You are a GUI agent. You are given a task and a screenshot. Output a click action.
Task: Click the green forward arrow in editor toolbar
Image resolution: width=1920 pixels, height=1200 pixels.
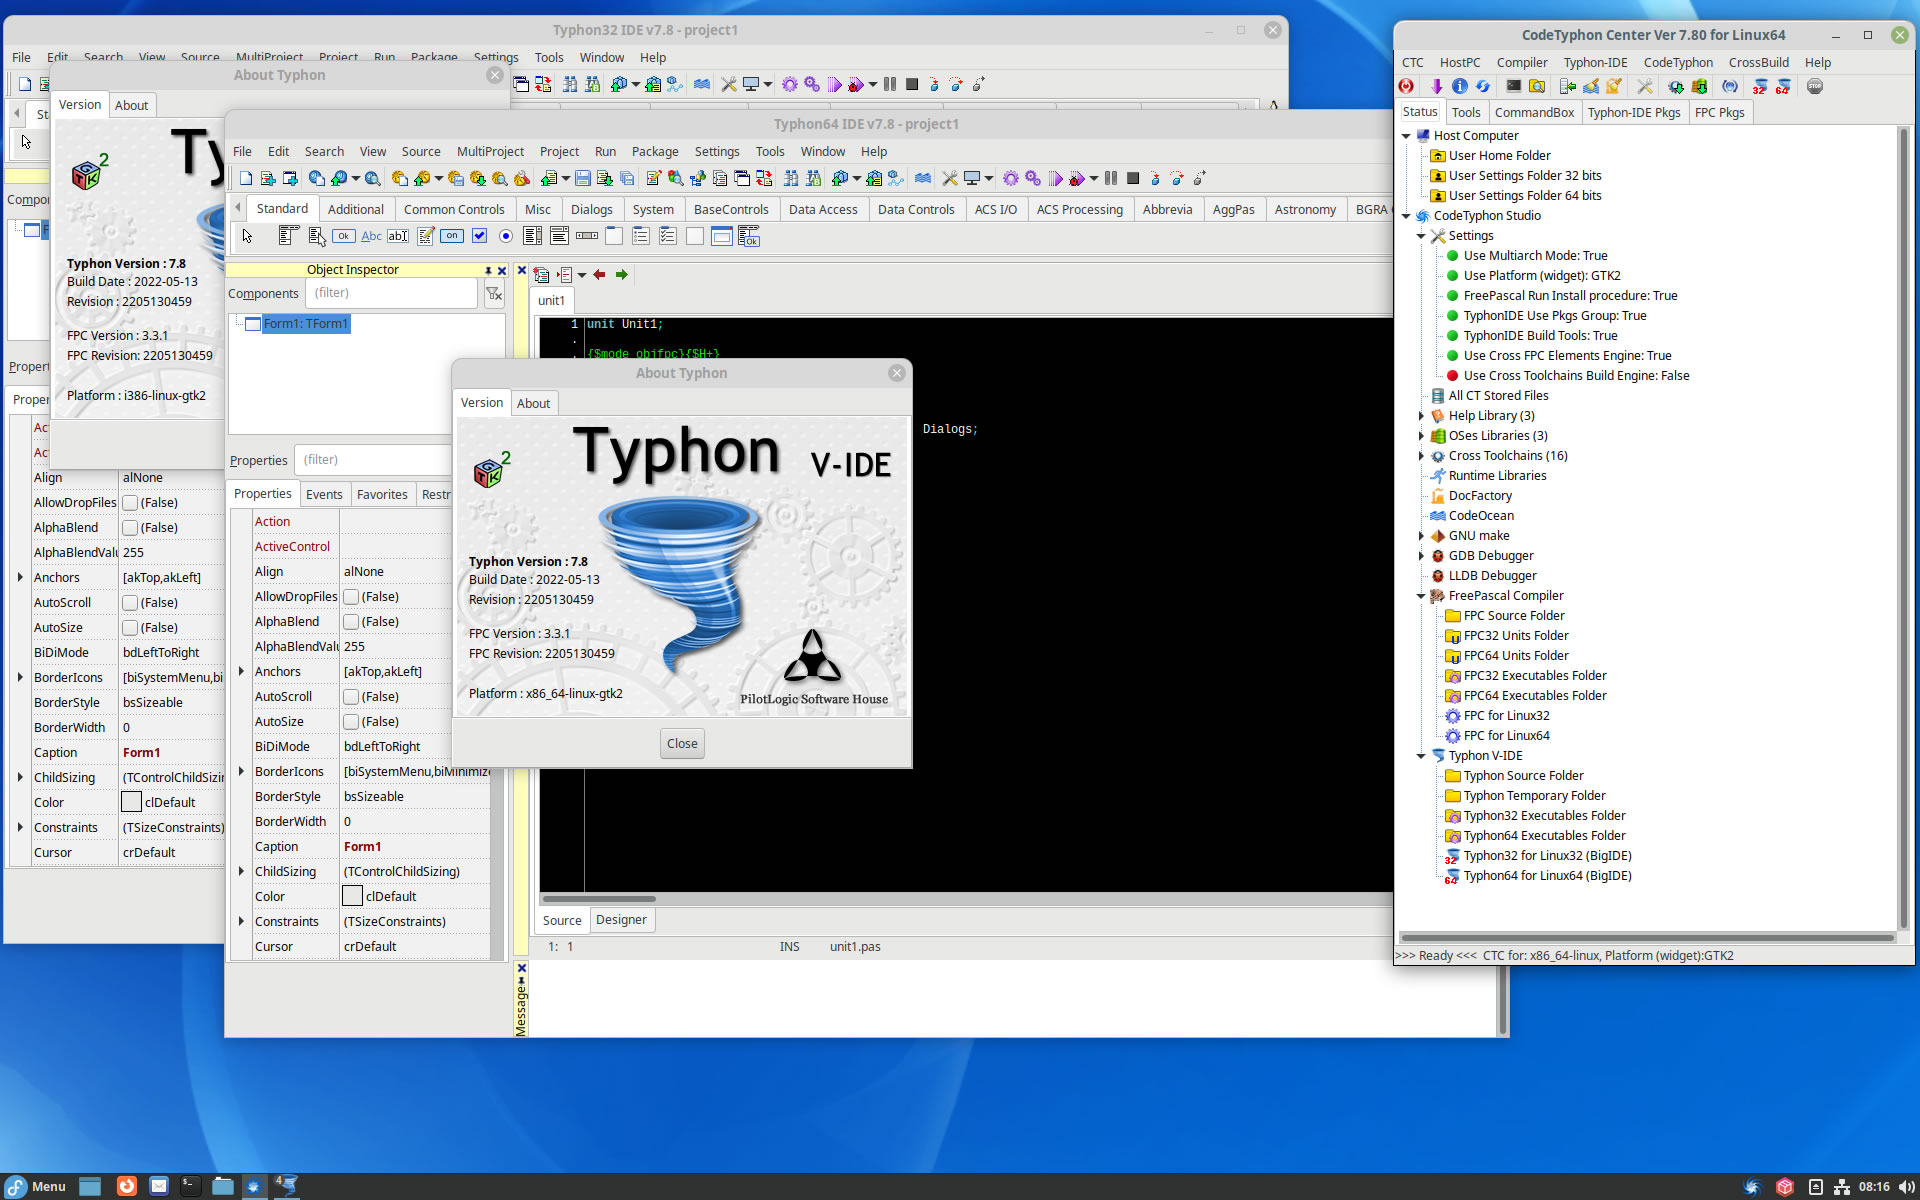pos(621,275)
